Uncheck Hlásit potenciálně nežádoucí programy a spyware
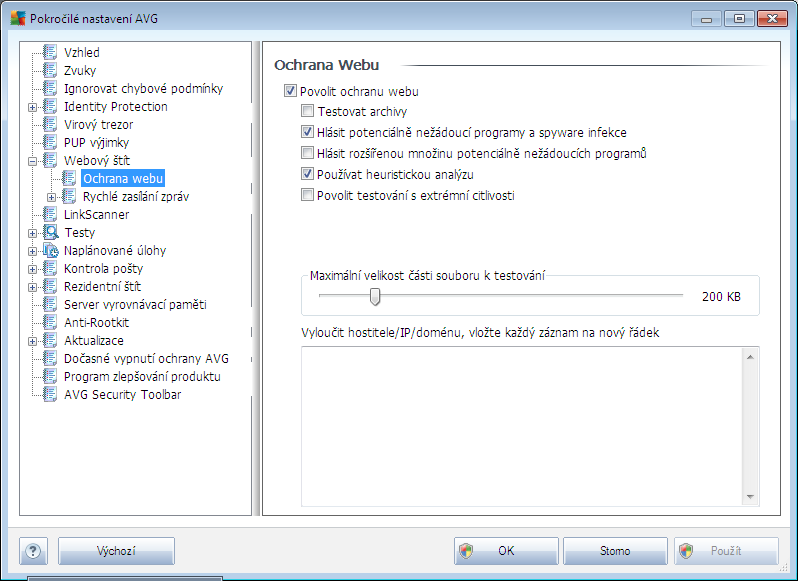The image size is (798, 581). click(307, 132)
